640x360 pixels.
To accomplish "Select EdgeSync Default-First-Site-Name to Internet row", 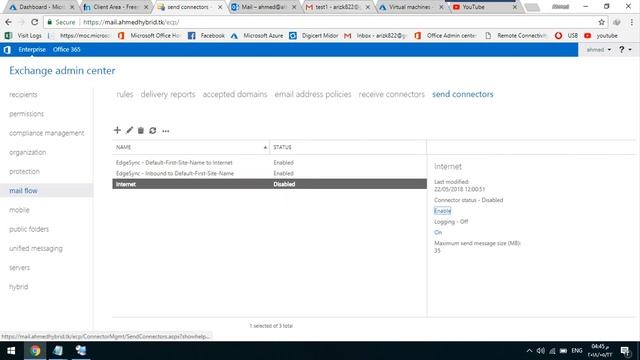I will (x=269, y=162).
